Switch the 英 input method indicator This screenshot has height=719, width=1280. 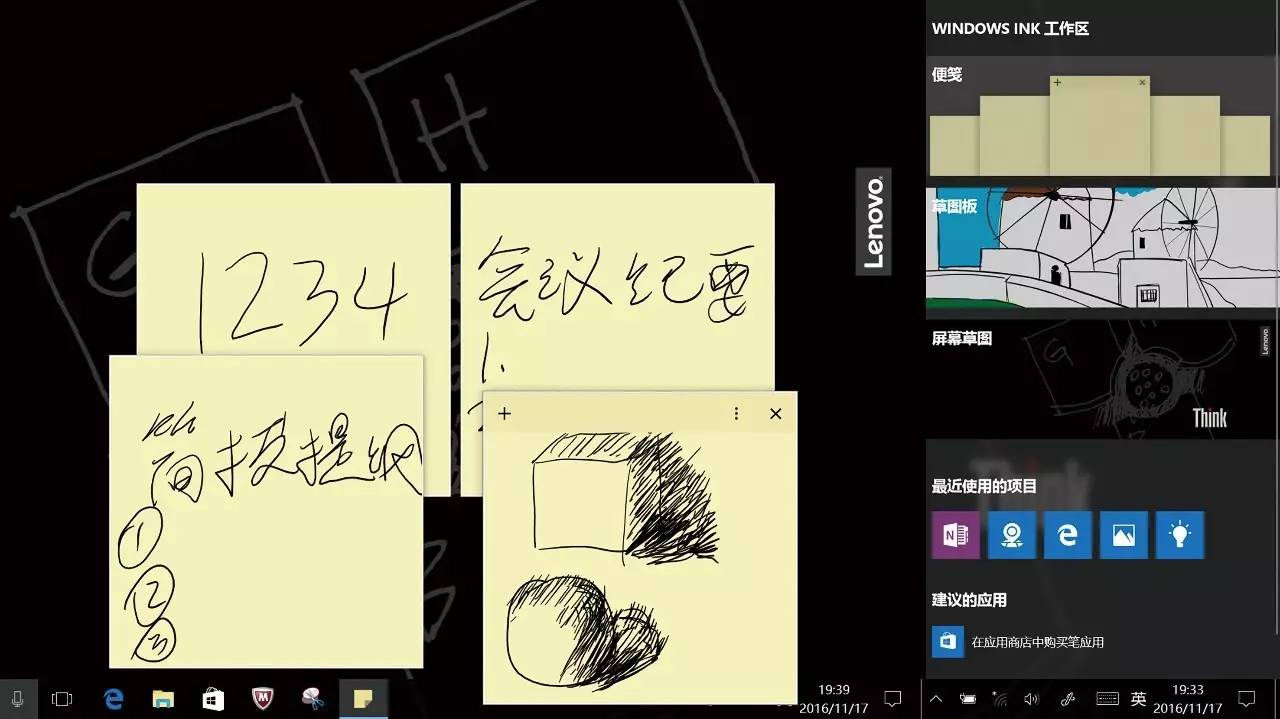tap(1138, 699)
